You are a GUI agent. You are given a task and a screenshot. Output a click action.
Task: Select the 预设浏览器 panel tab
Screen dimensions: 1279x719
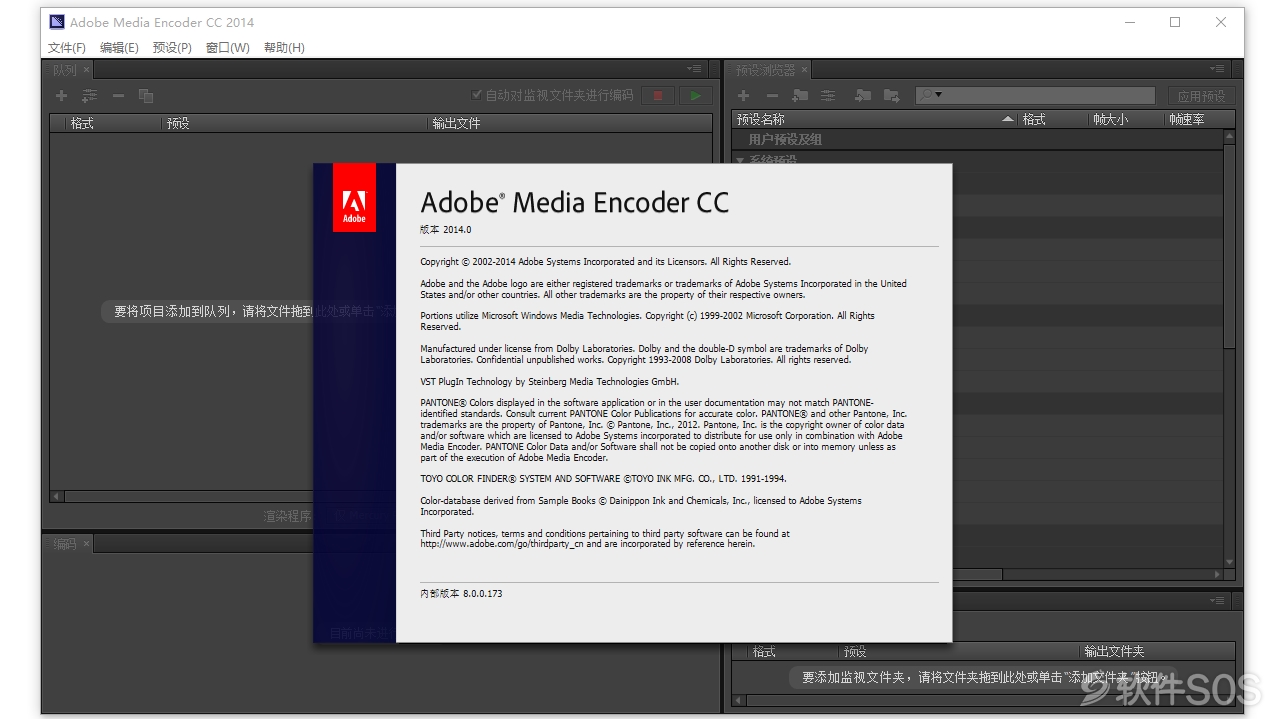[766, 70]
